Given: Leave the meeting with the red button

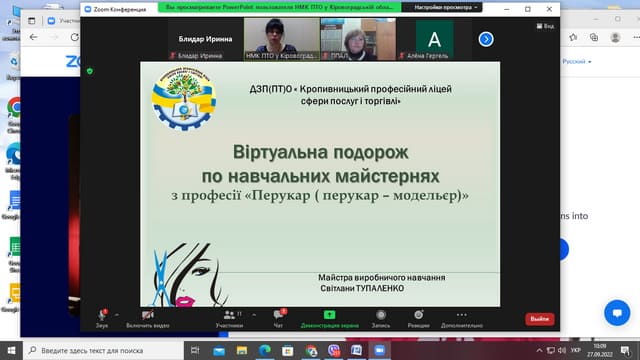Looking at the screenshot, I should tap(540, 319).
